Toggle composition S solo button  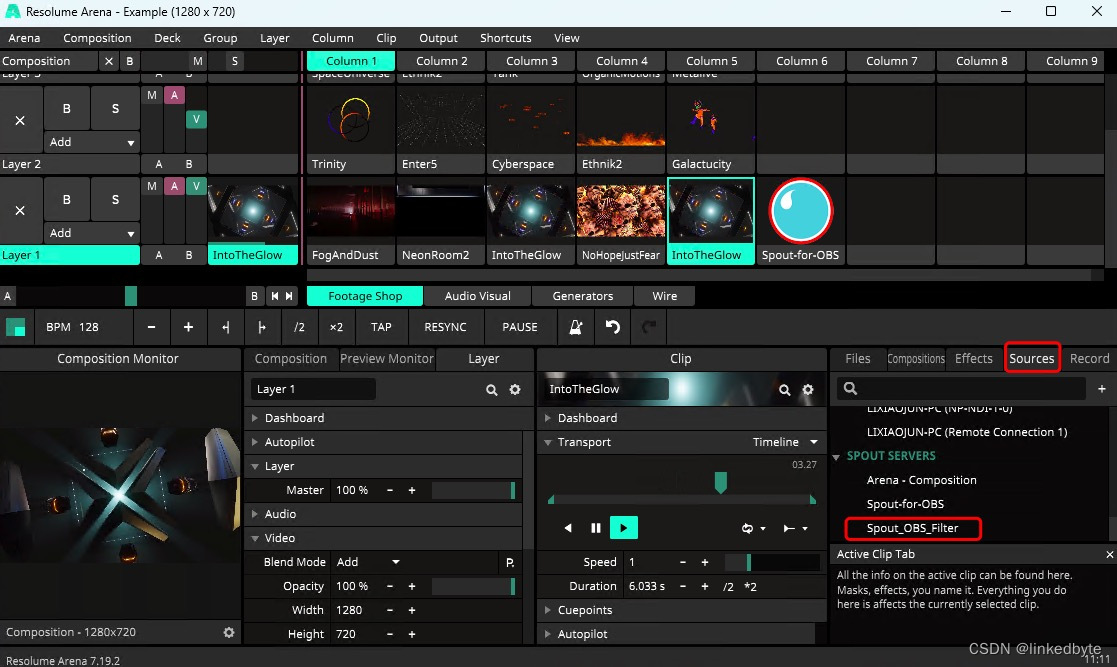[234, 61]
